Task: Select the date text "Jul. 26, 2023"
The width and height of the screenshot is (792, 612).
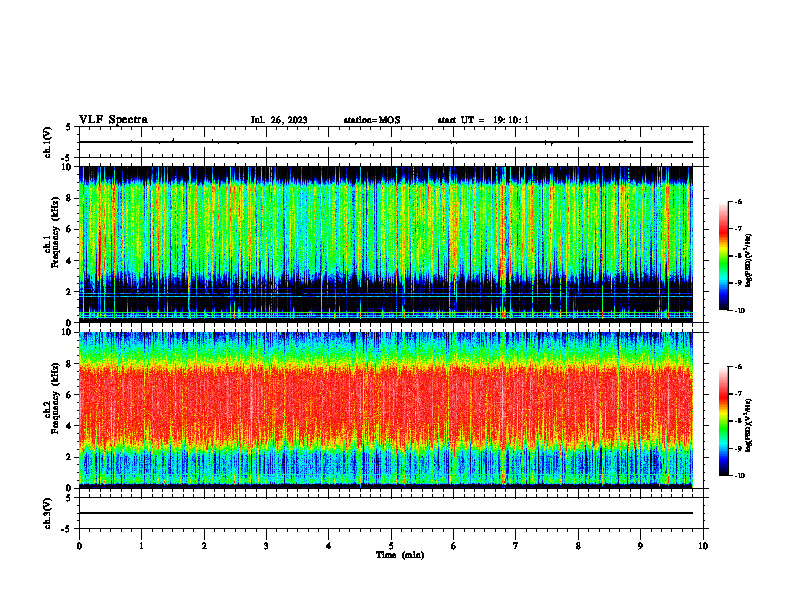Action: click(x=279, y=120)
